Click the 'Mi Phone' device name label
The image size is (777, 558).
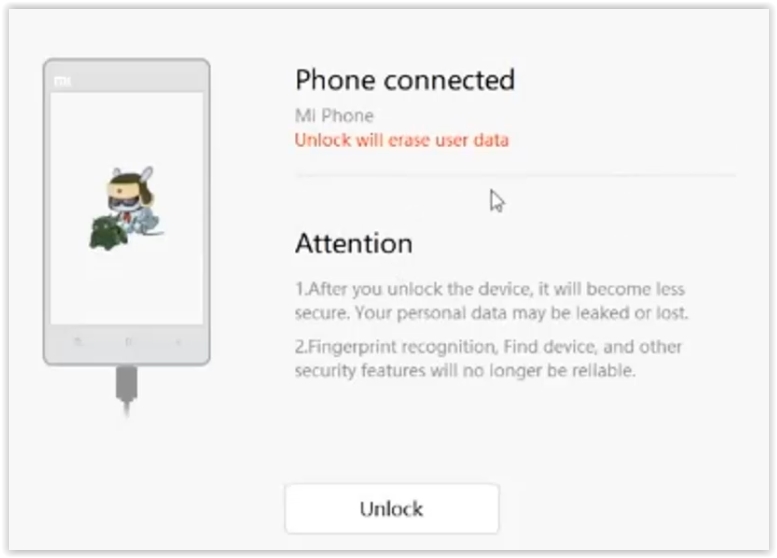(334, 115)
